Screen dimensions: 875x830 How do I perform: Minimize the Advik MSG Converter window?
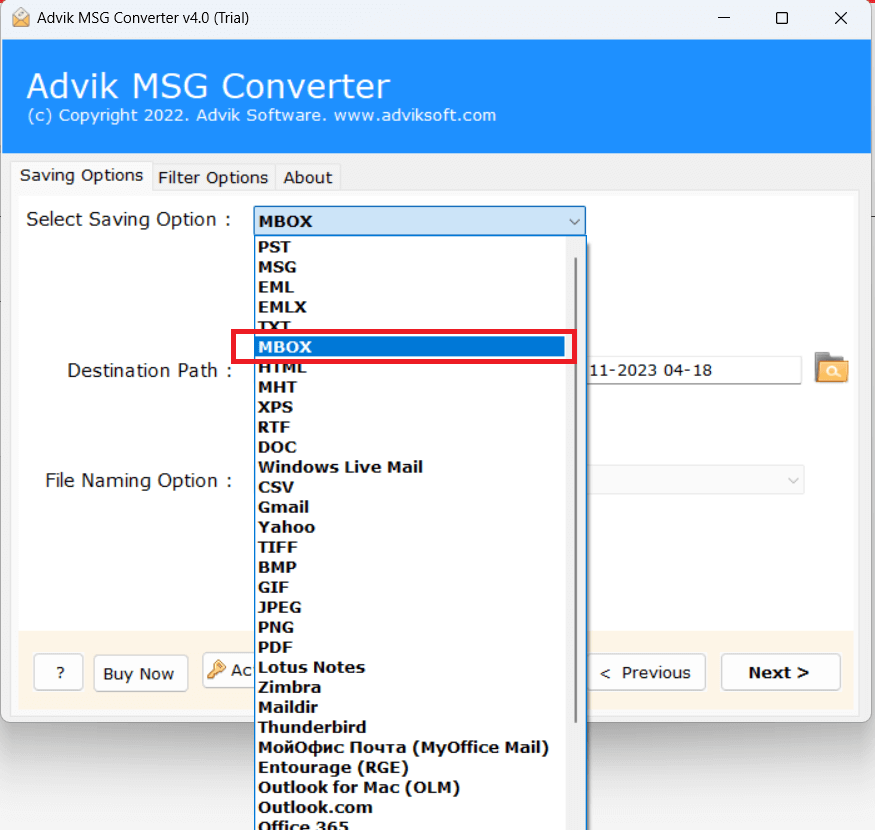724,18
